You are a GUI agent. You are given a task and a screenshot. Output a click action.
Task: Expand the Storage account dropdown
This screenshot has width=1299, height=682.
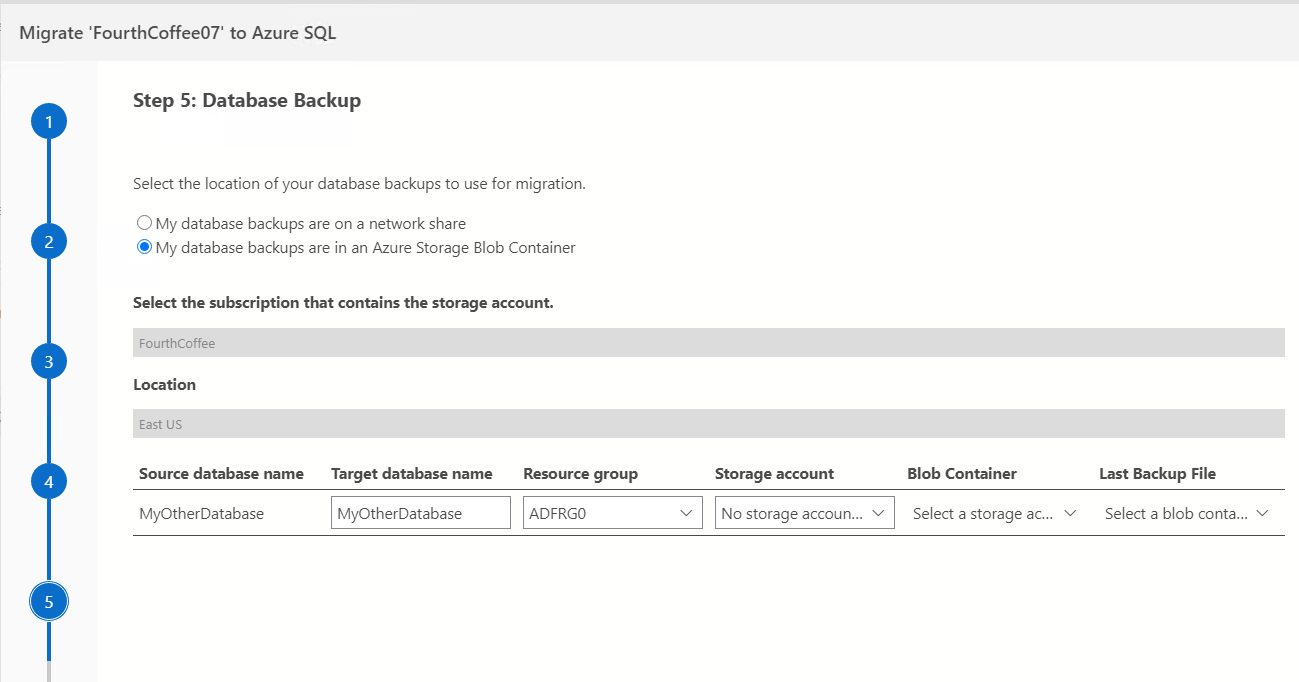804,513
